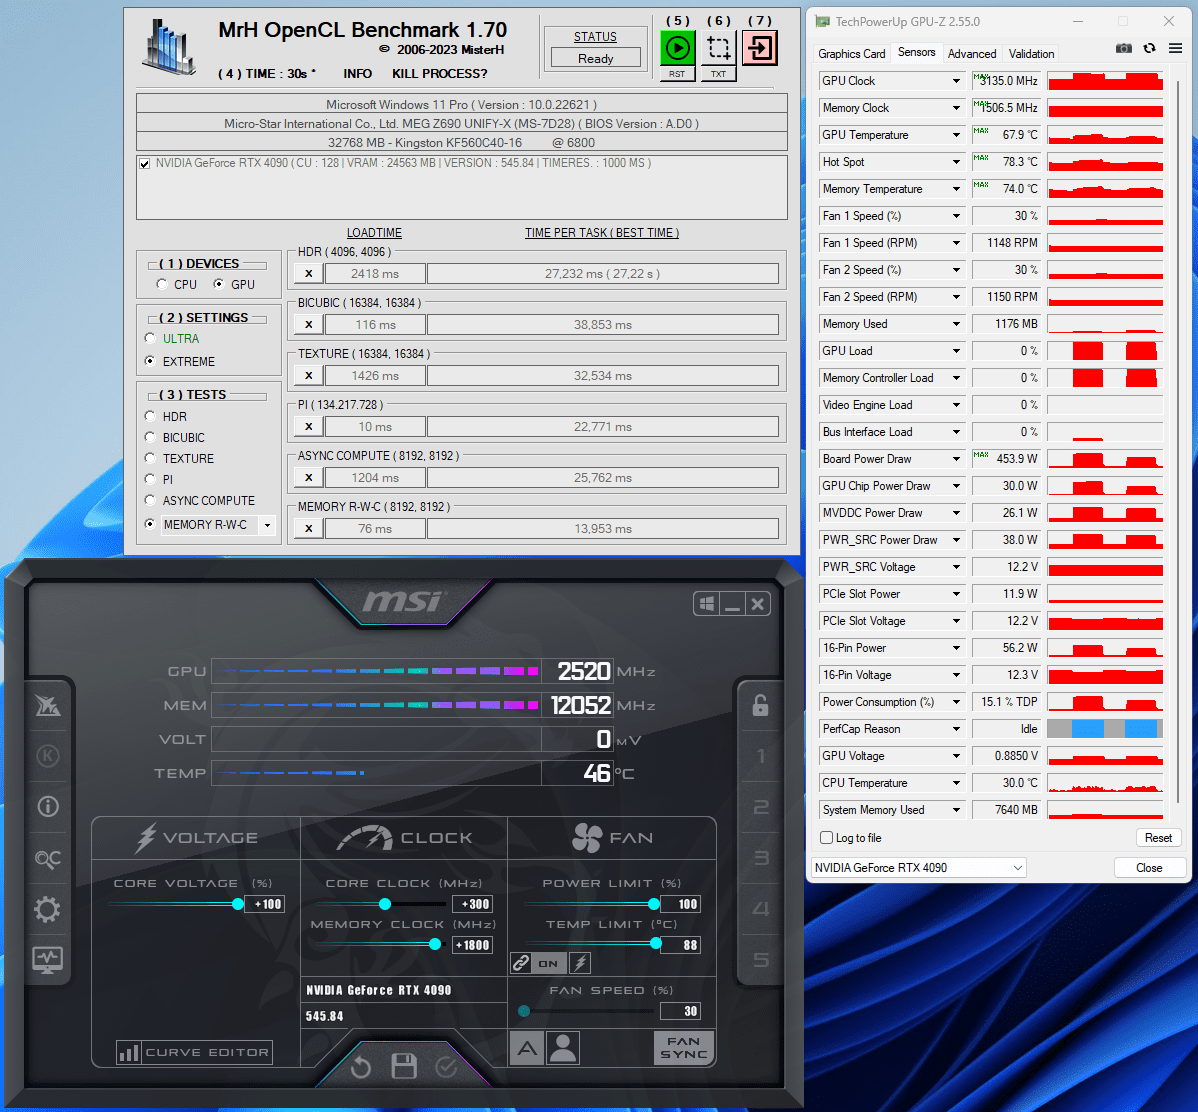Image resolution: width=1198 pixels, height=1112 pixels.
Task: Click the profile lock icon in Afterburner
Action: [x=760, y=705]
